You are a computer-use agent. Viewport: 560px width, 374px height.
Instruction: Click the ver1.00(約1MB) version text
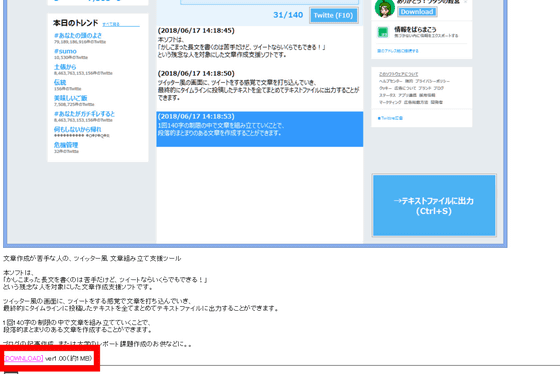point(69,358)
